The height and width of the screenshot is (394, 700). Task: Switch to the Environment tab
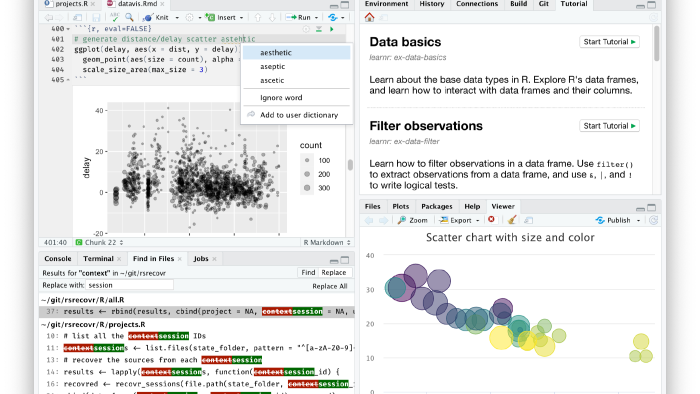(x=387, y=4)
